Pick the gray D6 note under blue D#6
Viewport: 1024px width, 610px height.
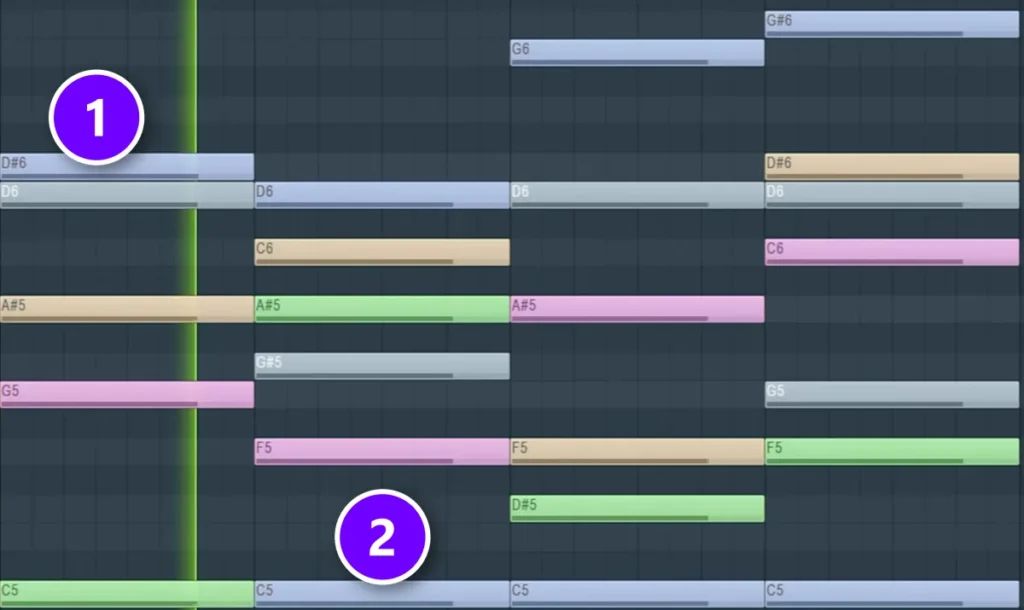point(127,195)
